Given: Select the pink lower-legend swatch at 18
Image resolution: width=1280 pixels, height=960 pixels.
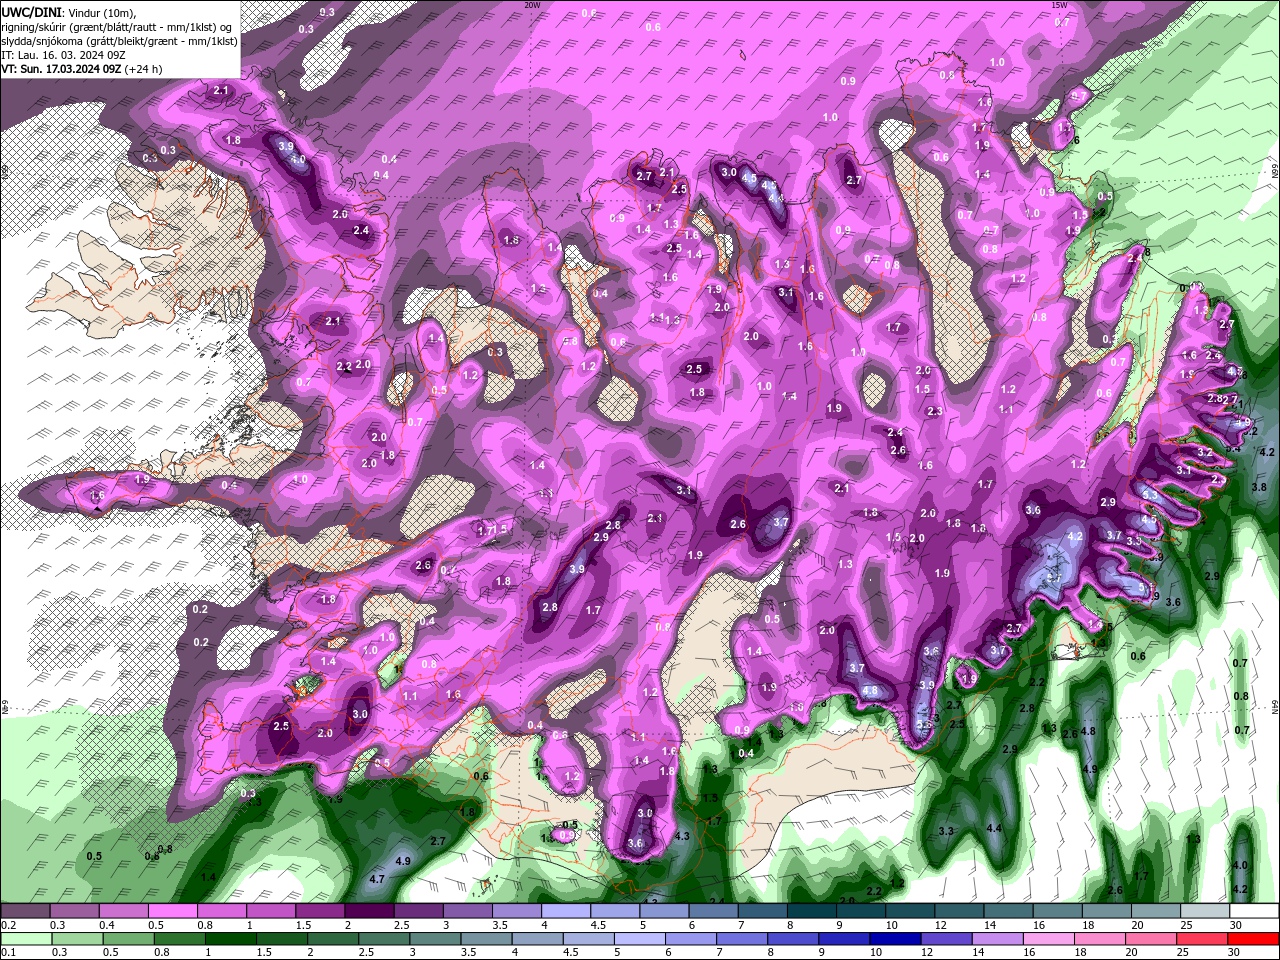Looking at the screenshot, I should point(1100,938).
